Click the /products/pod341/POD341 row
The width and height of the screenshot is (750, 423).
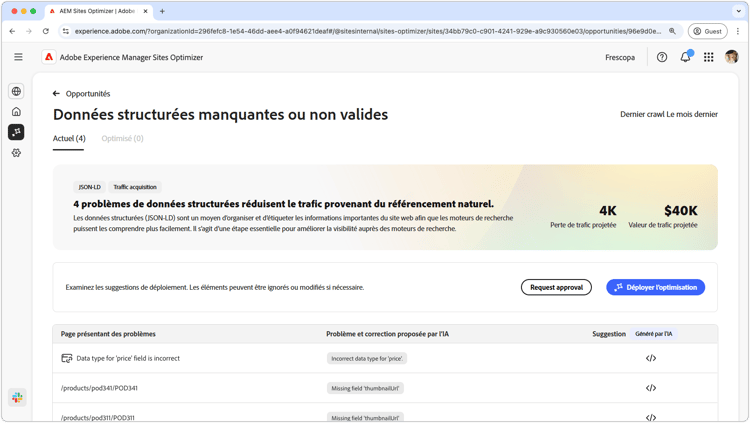click(x=385, y=388)
